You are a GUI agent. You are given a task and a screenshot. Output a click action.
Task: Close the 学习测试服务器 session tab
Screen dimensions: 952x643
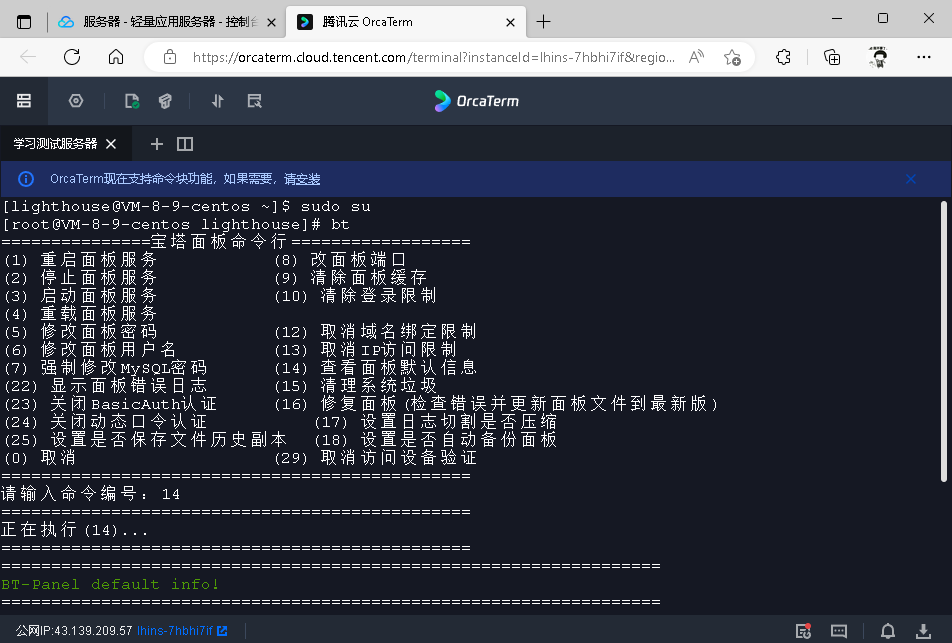(x=110, y=144)
